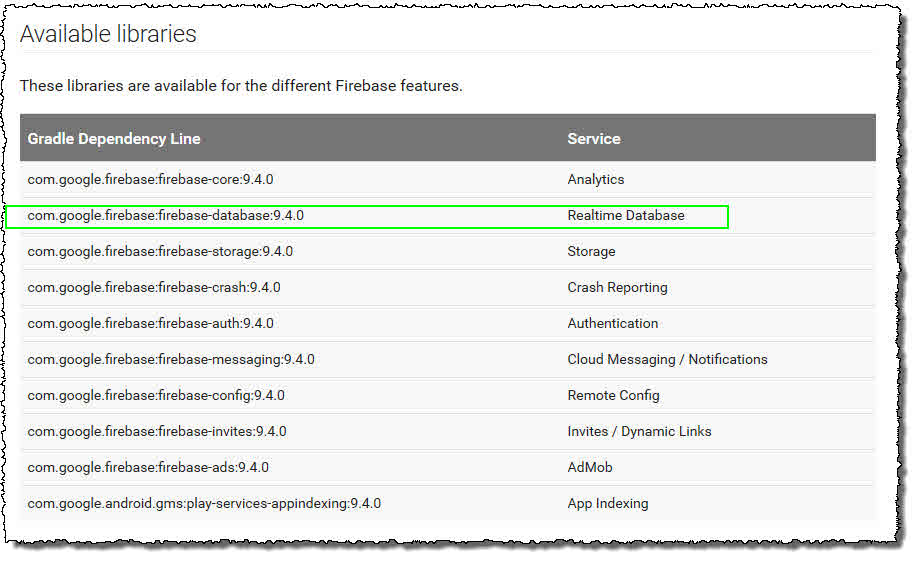This screenshot has height=563, width=918.
Task: Select the firebase-config:9.4.0 dependency line
Action: pyautogui.click(x=156, y=396)
